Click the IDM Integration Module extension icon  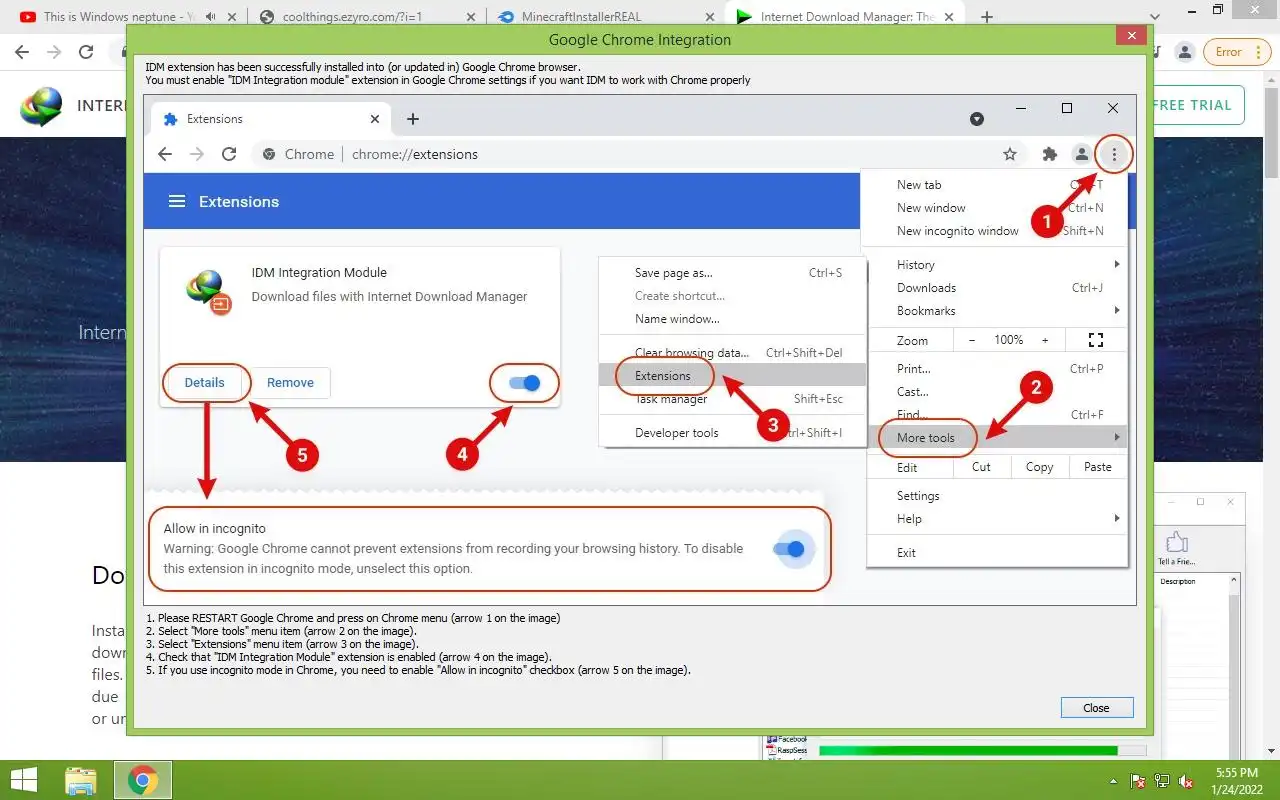click(208, 292)
